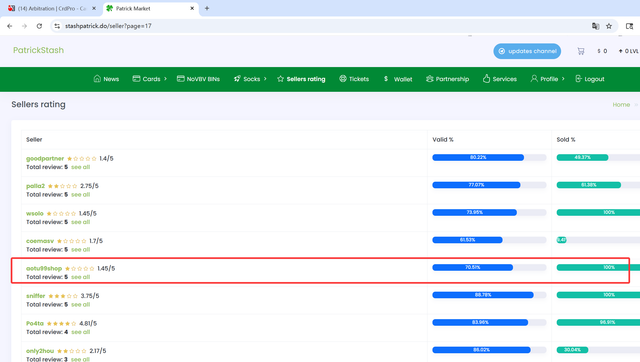Click the Logout menu item
The image size is (640, 362).
[x=590, y=79]
